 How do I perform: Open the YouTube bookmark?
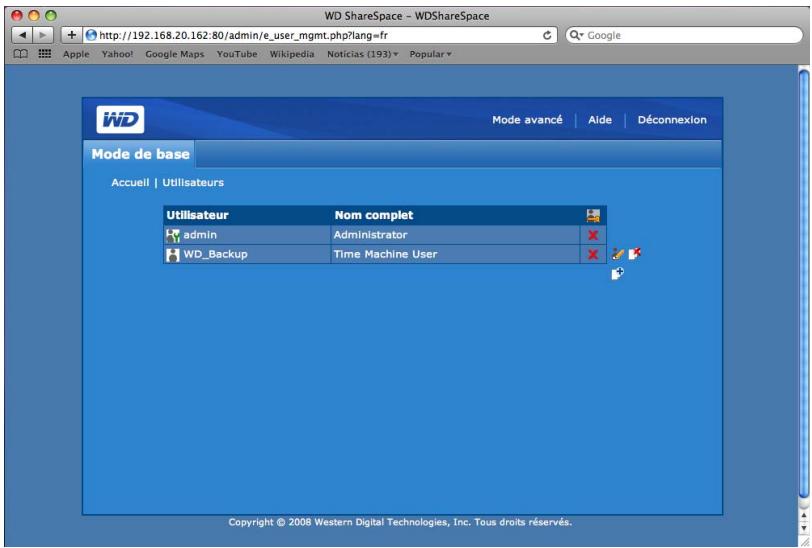click(237, 54)
